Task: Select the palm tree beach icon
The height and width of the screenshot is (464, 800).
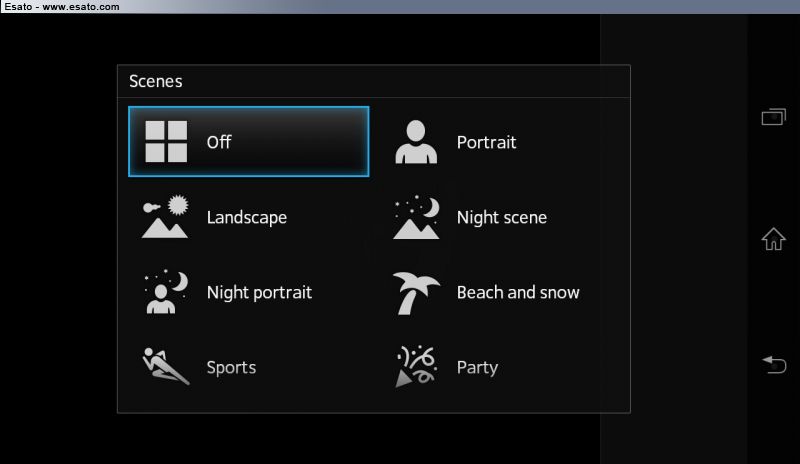Action: tap(416, 292)
